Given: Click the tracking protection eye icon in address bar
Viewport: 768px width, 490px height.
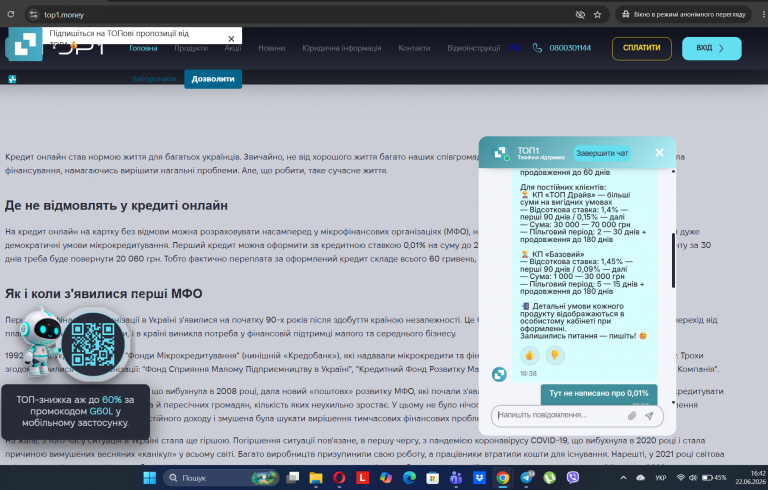Looking at the screenshot, I should click(x=580, y=15).
